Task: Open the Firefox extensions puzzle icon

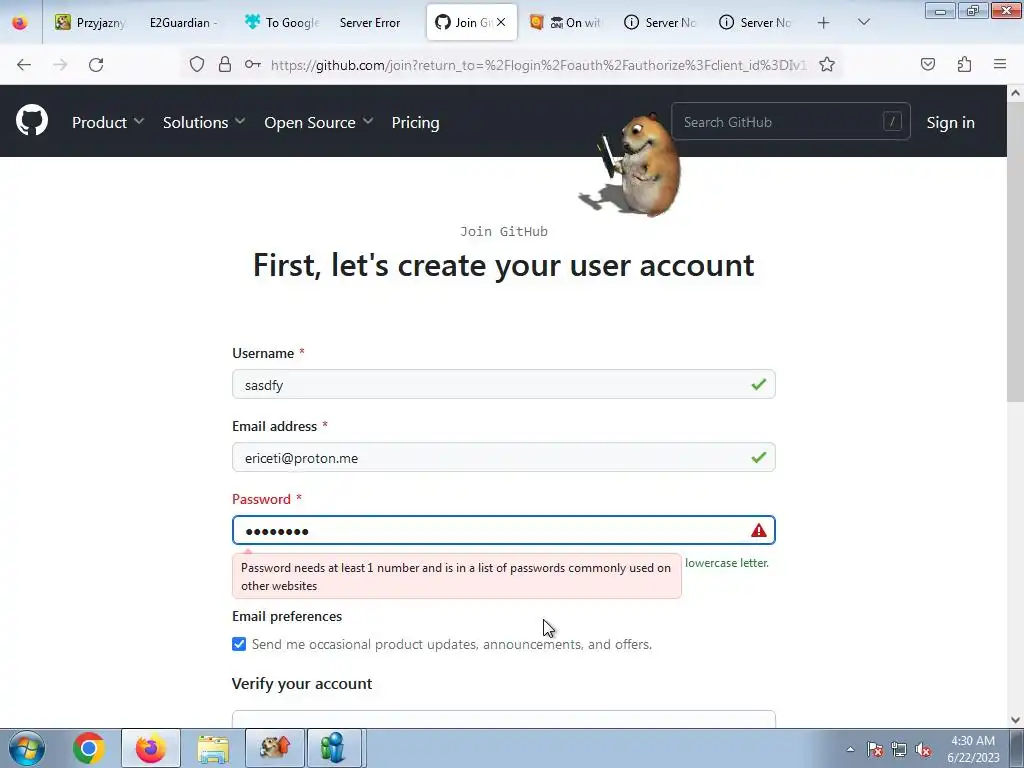Action: point(964,64)
